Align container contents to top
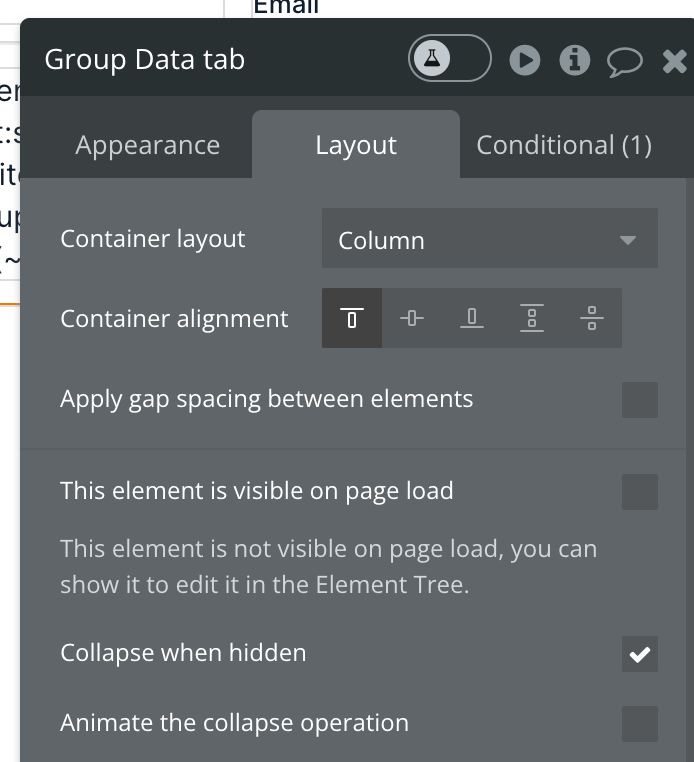 click(352, 319)
